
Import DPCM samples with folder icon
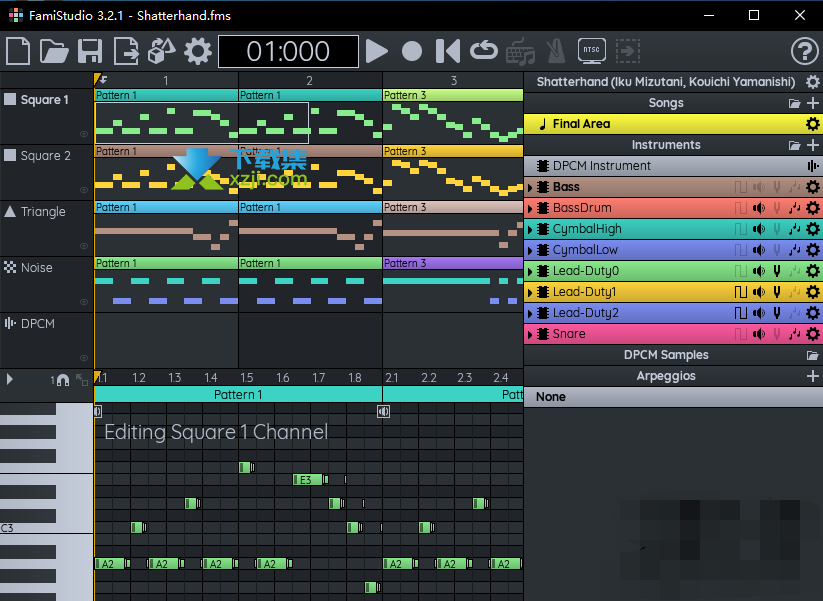click(813, 355)
